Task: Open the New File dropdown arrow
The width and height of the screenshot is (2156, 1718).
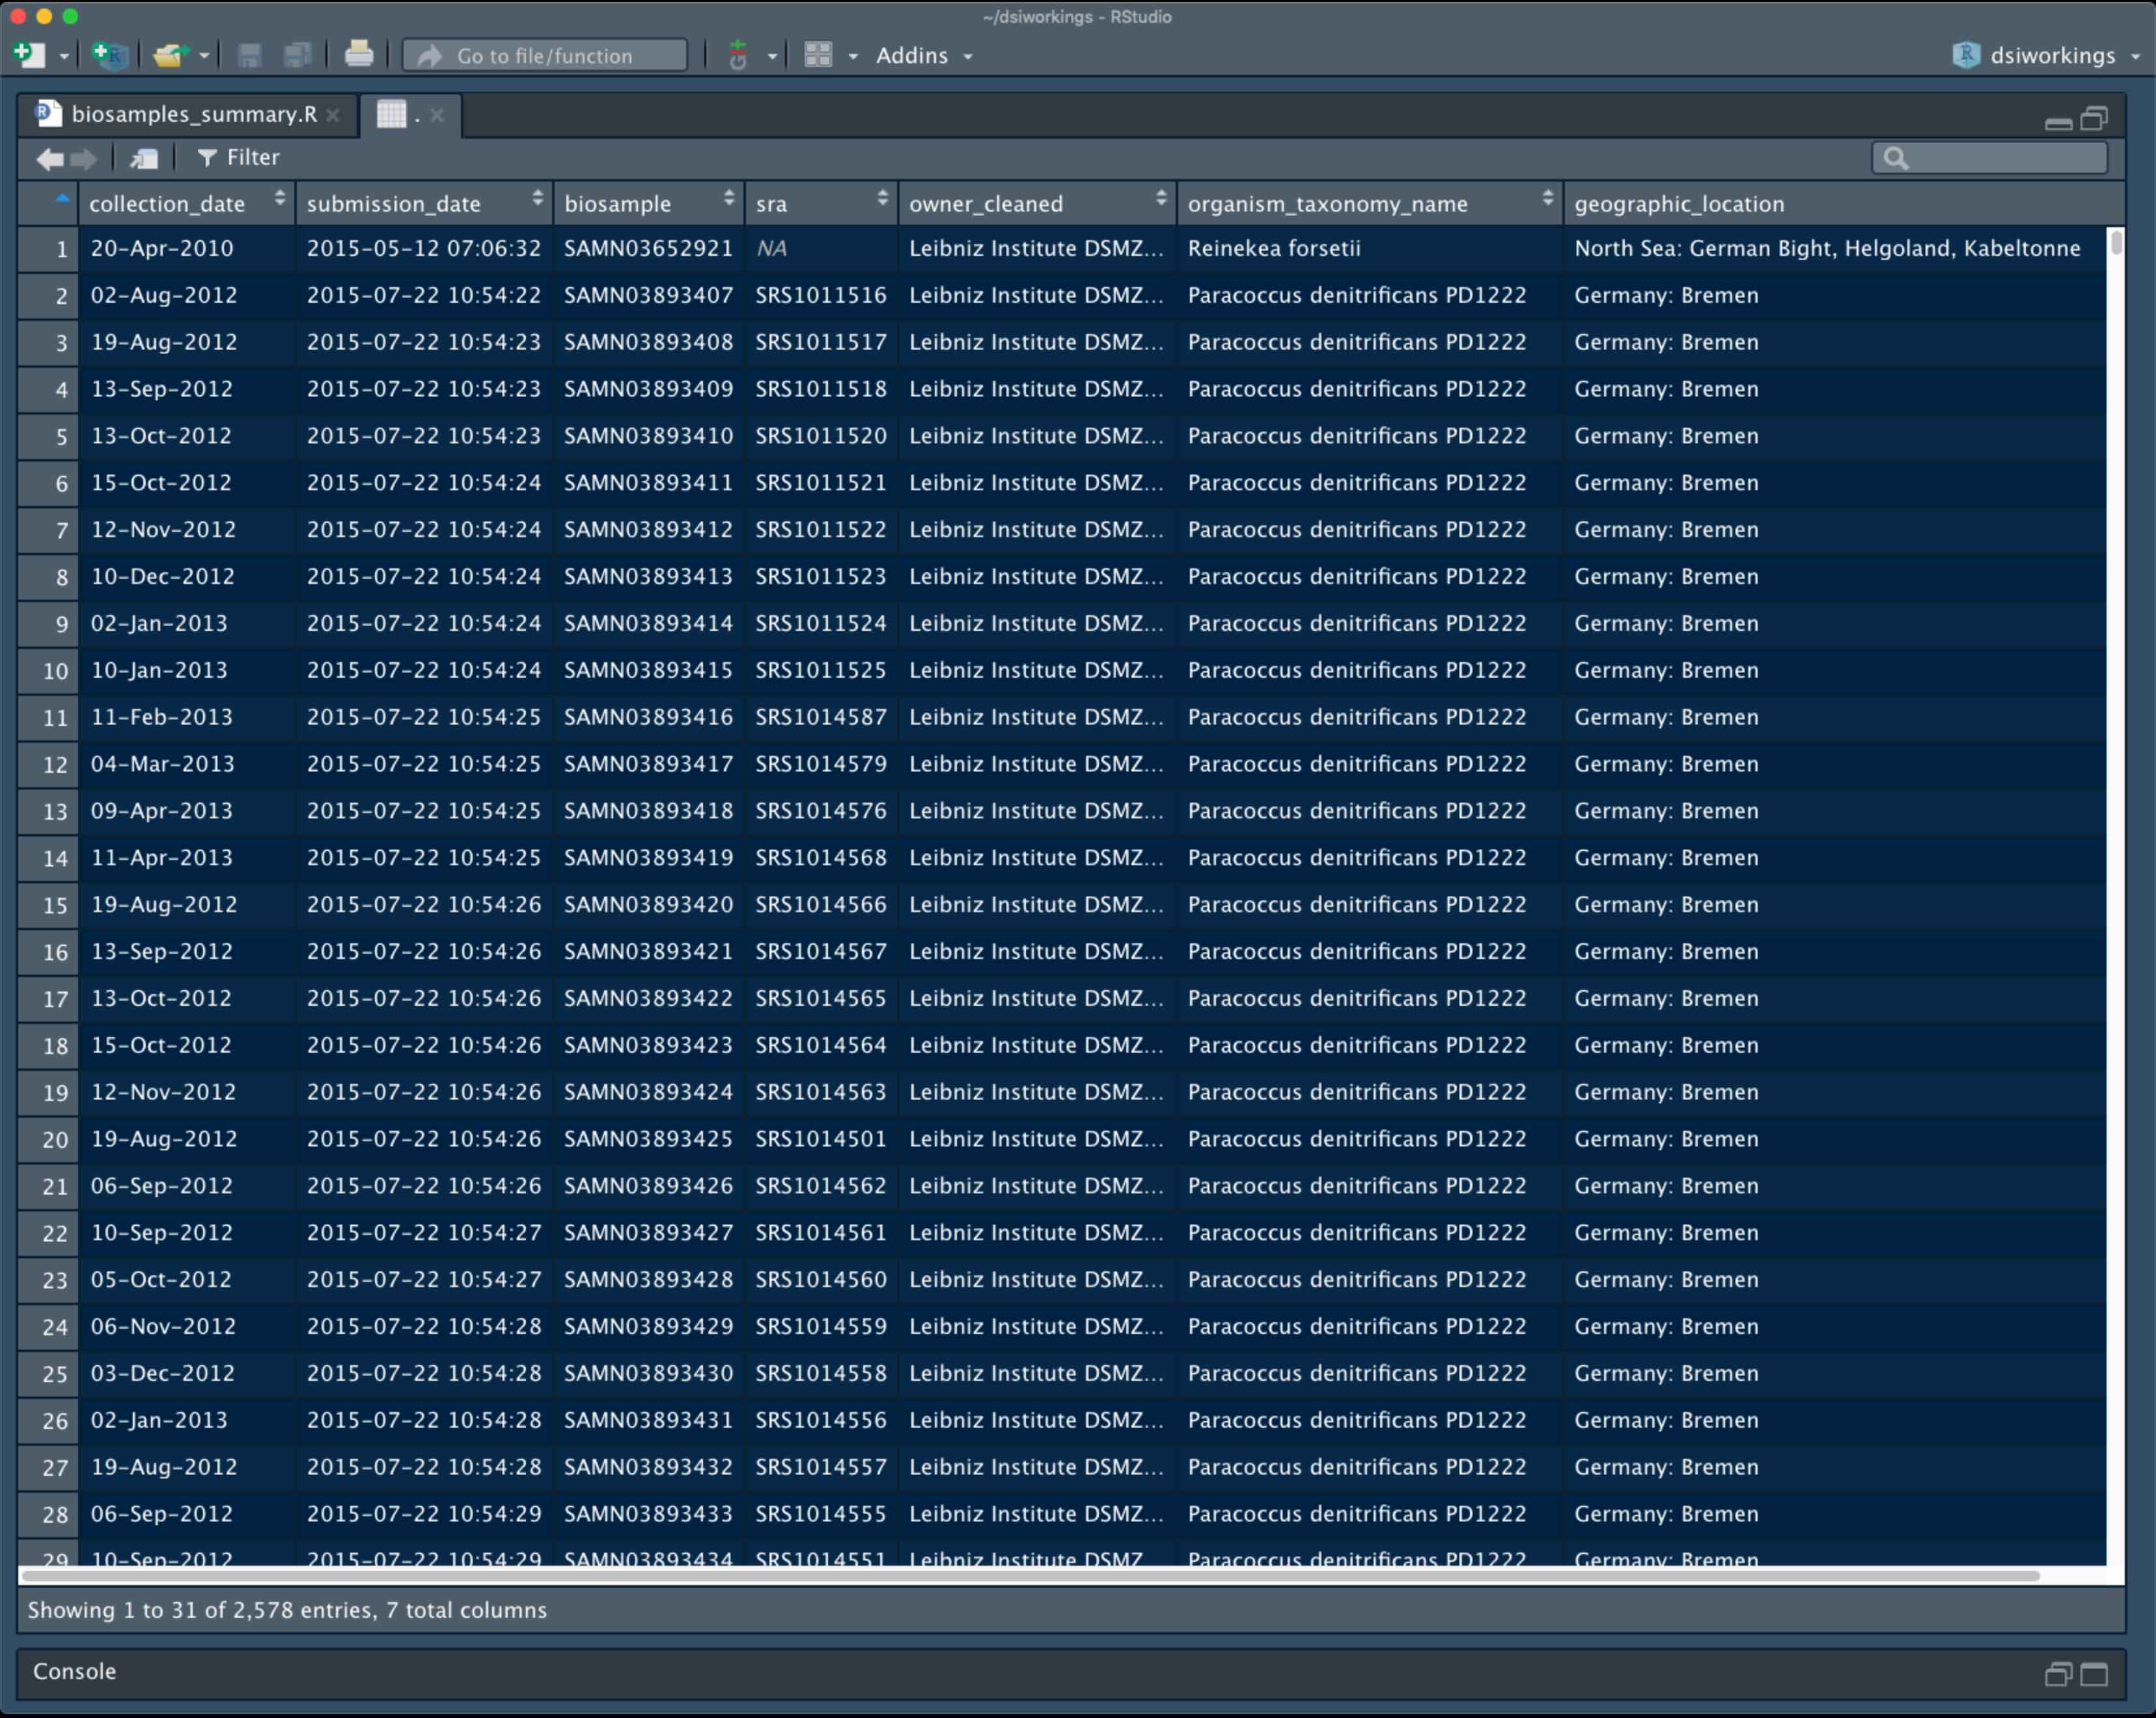Action: (64, 56)
